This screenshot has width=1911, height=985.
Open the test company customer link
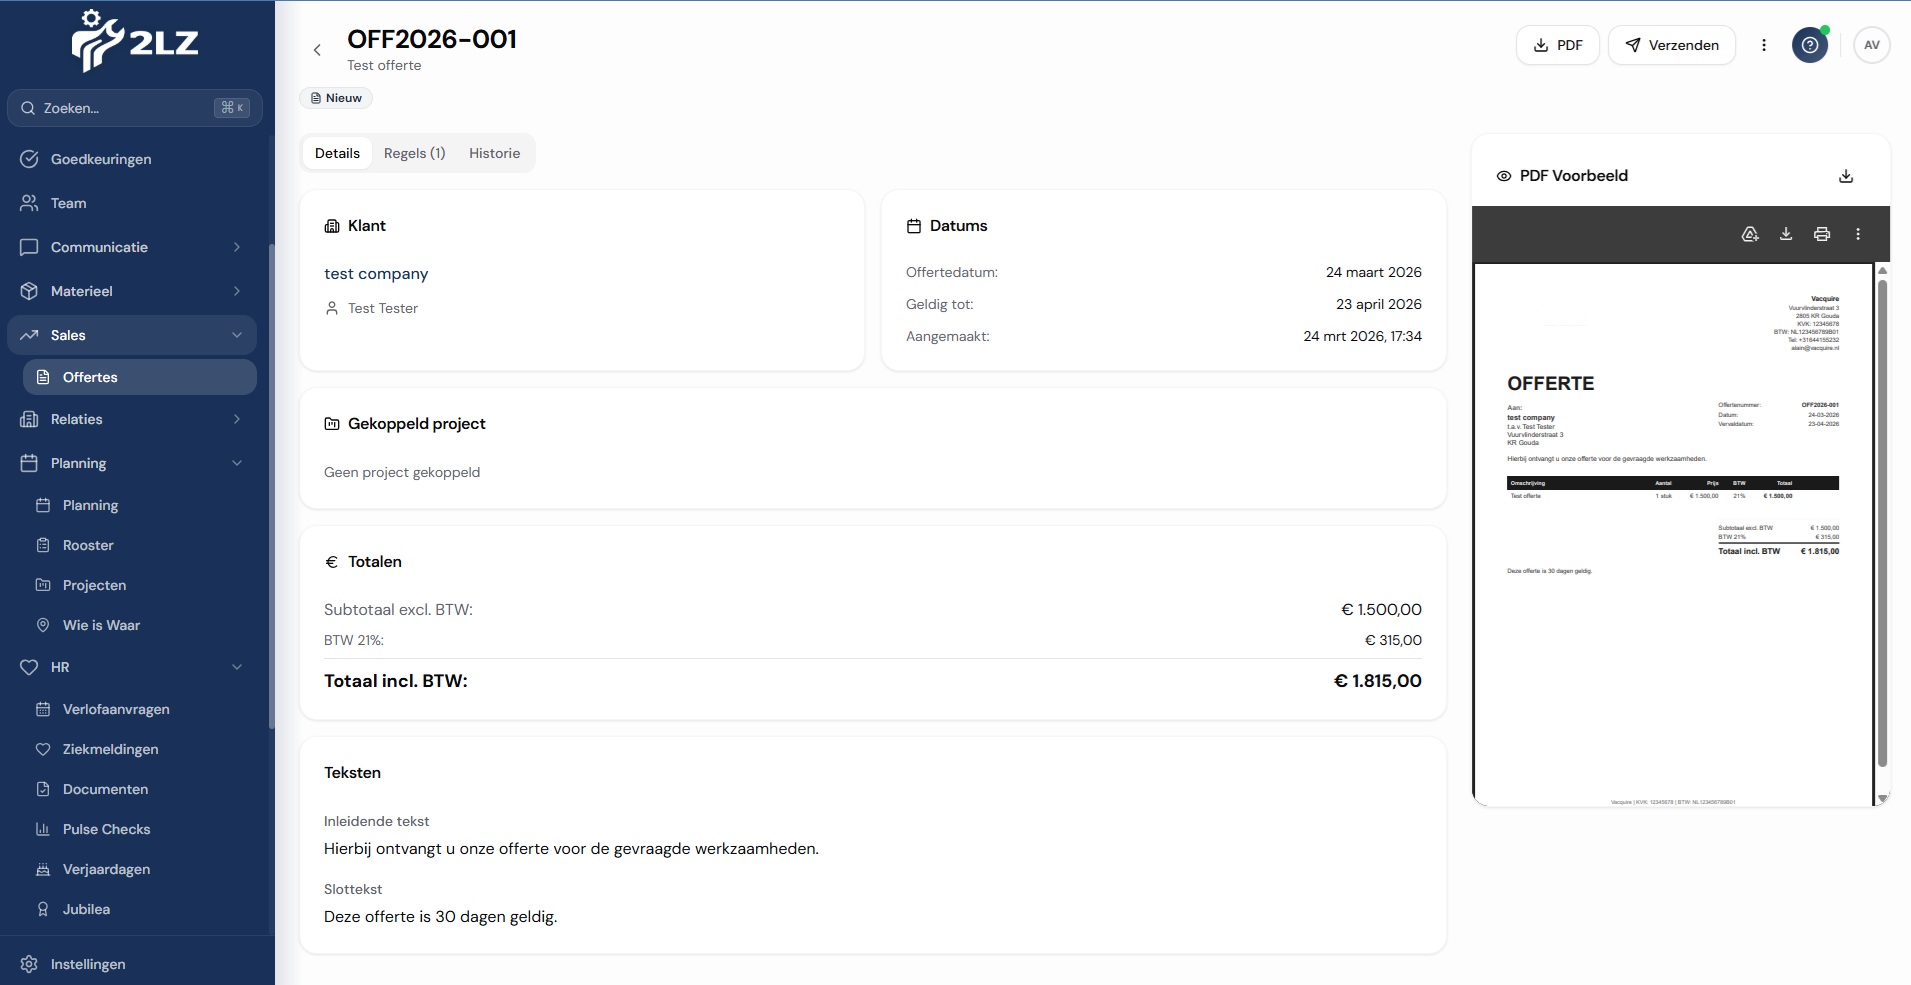(x=376, y=274)
